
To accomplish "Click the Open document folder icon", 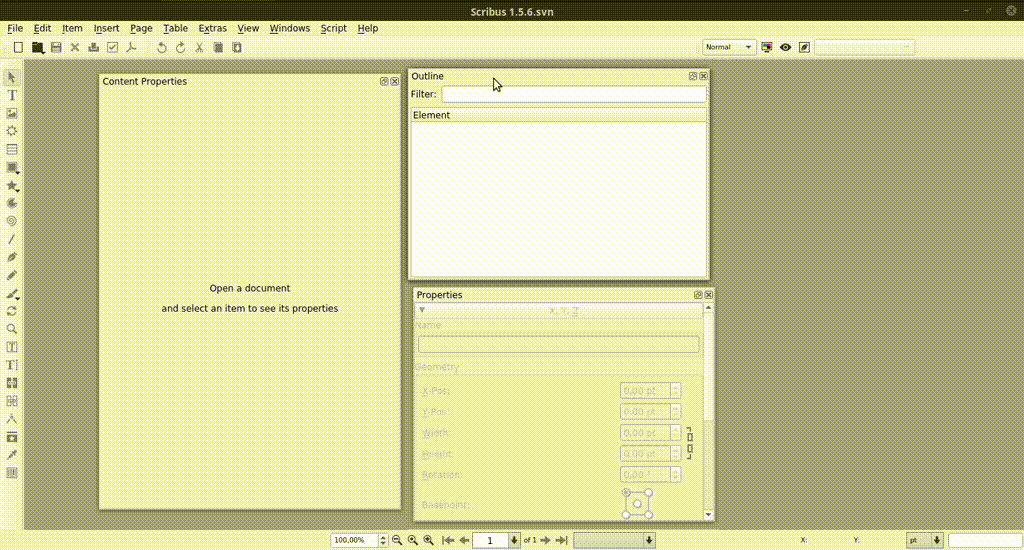I will [x=37, y=47].
